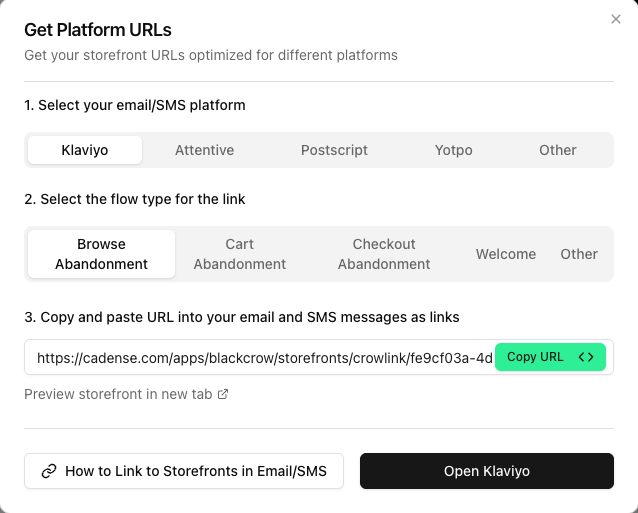
Task: Open How to Link to Storefronts guide
Action: coord(184,471)
